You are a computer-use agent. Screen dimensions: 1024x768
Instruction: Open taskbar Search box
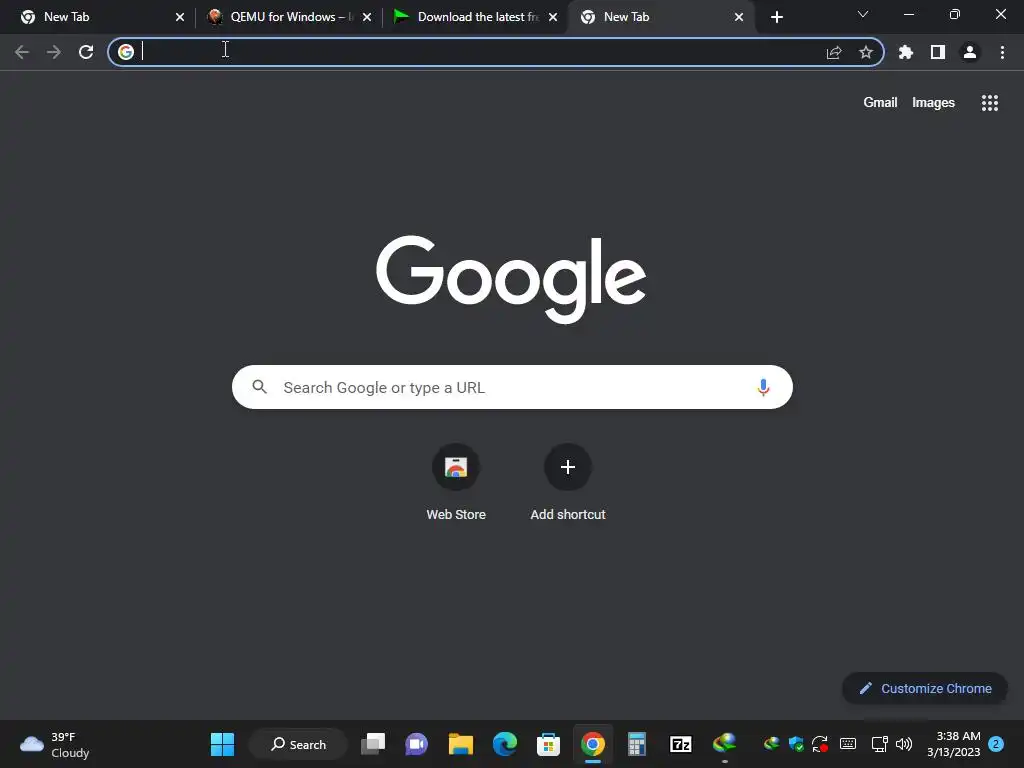(x=298, y=744)
